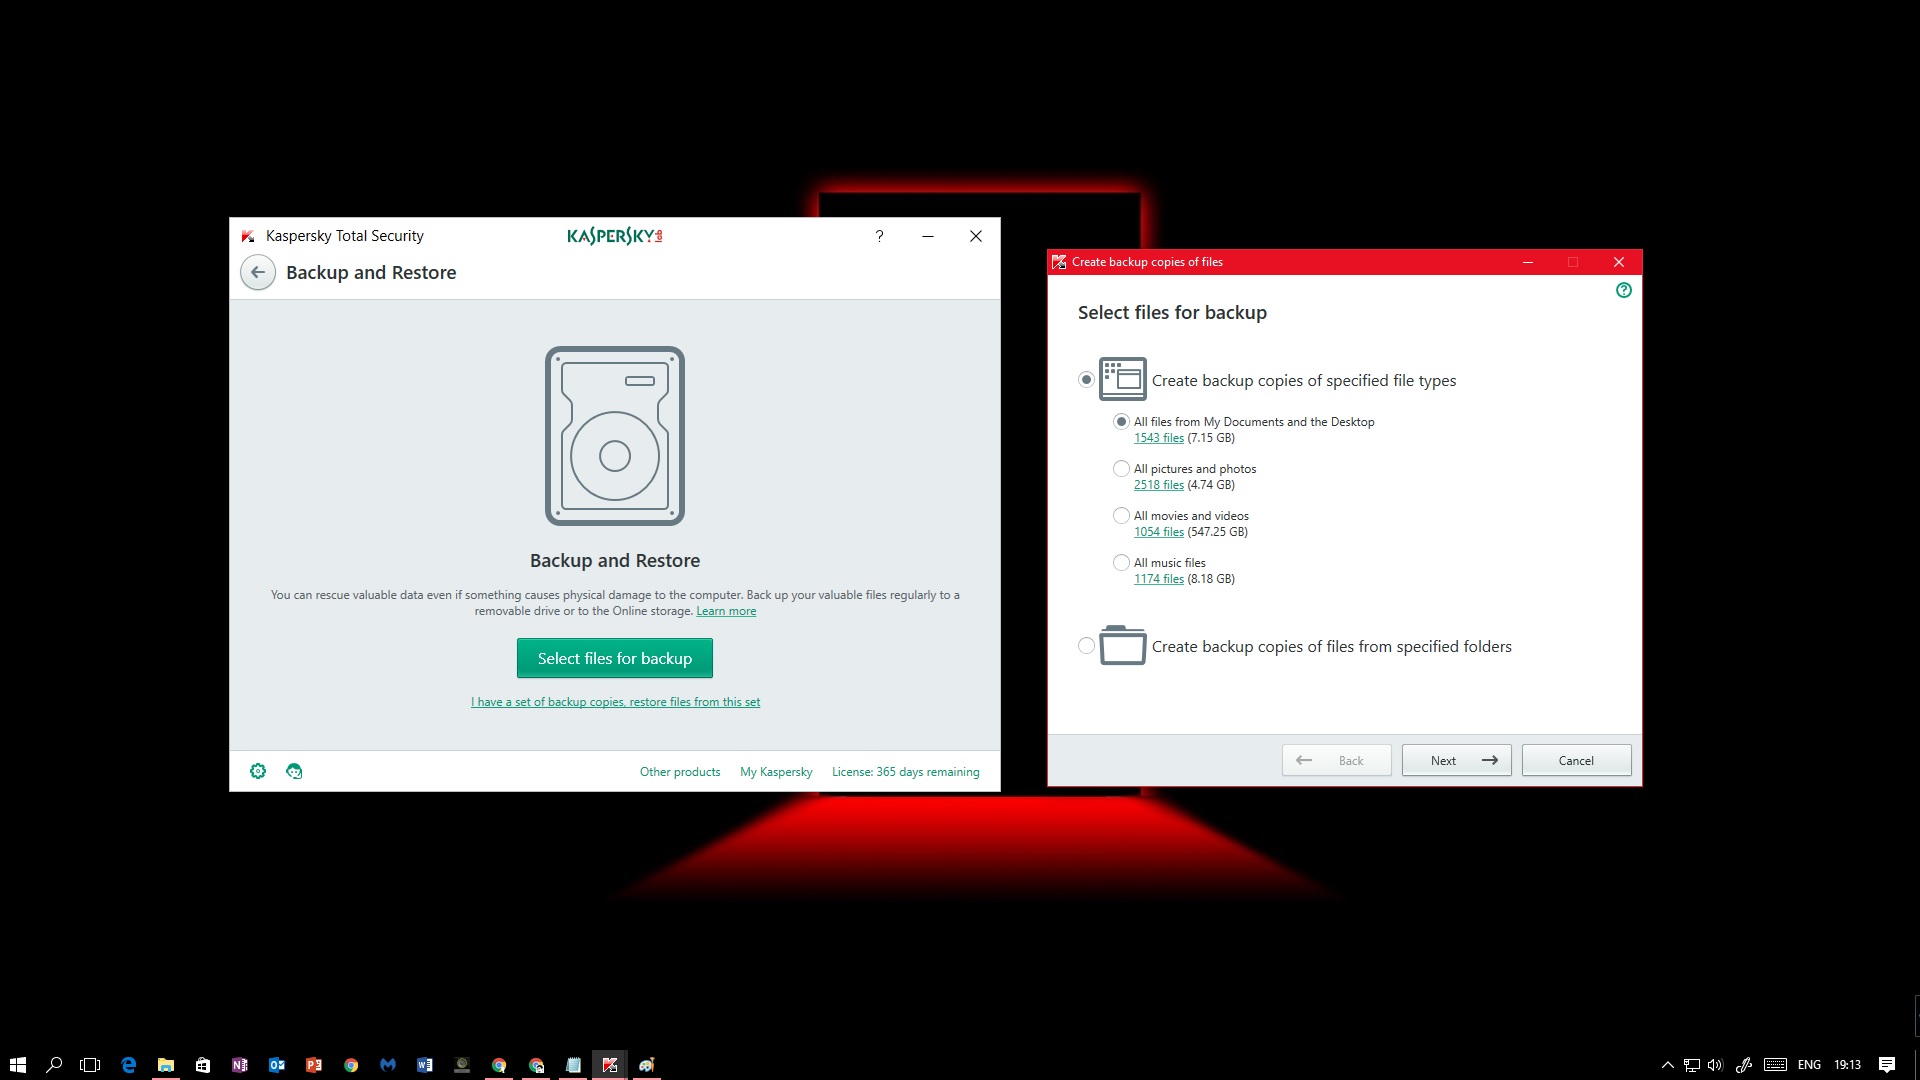The height and width of the screenshot is (1080, 1920).
Task: Click the large hard drive illustration
Action: click(x=615, y=435)
